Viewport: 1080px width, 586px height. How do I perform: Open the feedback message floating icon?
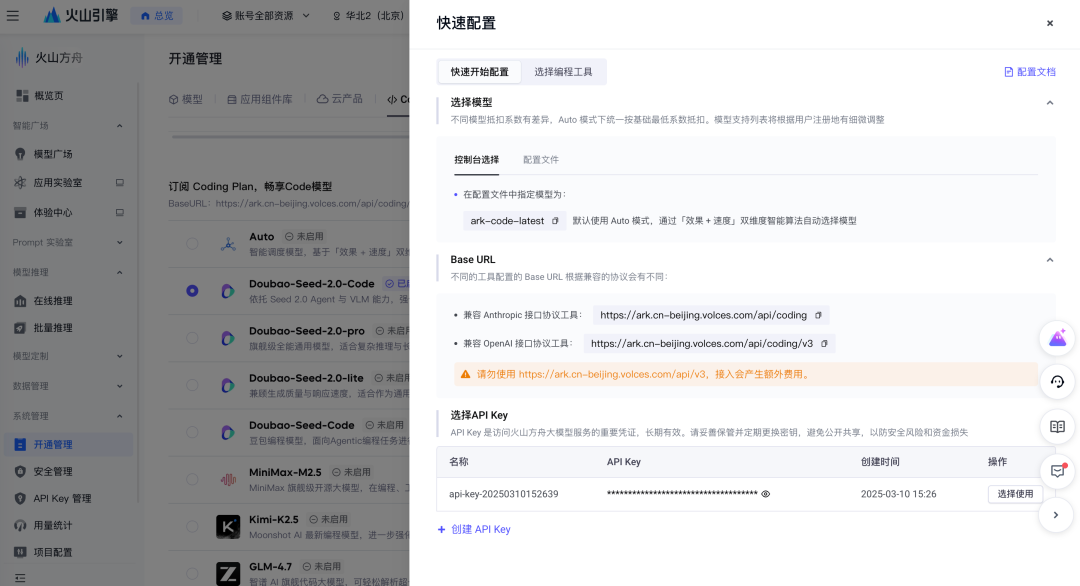(x=1057, y=471)
